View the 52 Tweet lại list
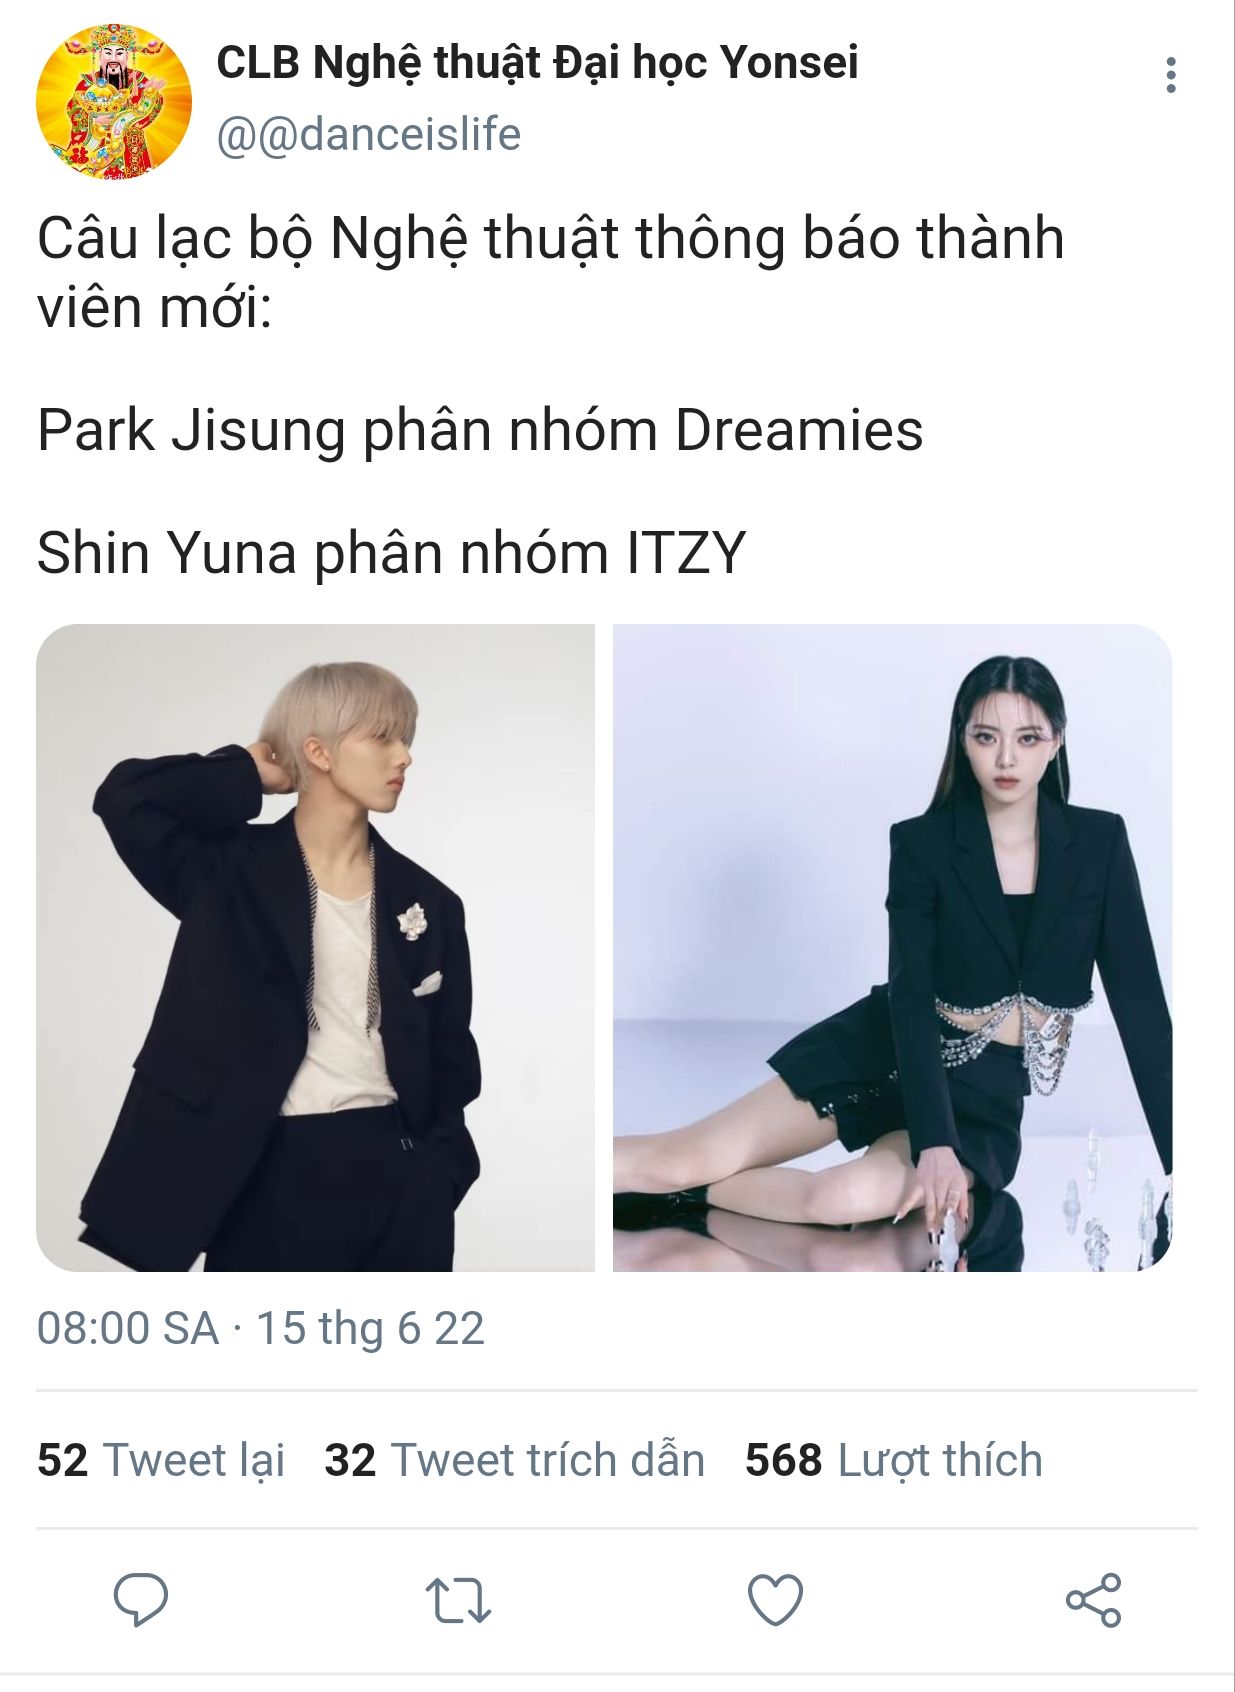 coord(161,1460)
